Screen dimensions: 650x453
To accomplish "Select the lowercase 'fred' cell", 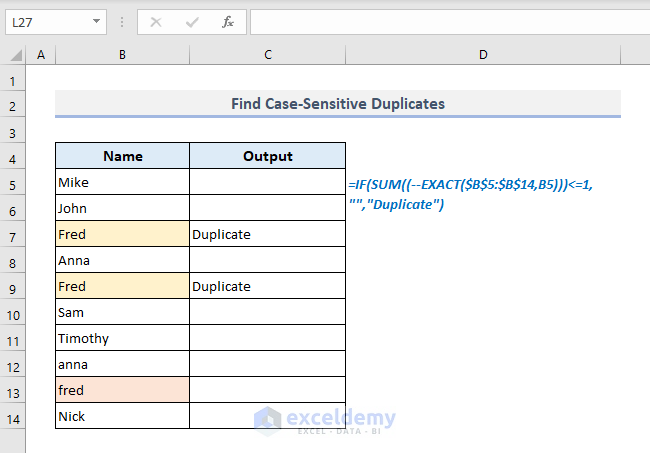I will 122,391.
